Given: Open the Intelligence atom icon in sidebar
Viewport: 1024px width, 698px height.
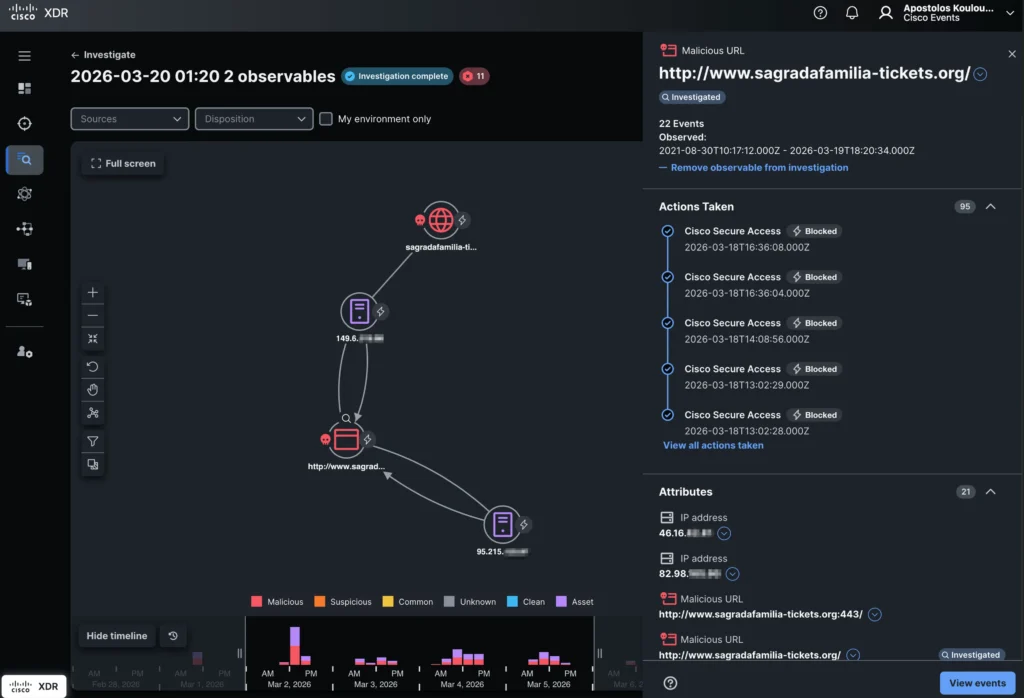Looking at the screenshot, I should point(26,193).
